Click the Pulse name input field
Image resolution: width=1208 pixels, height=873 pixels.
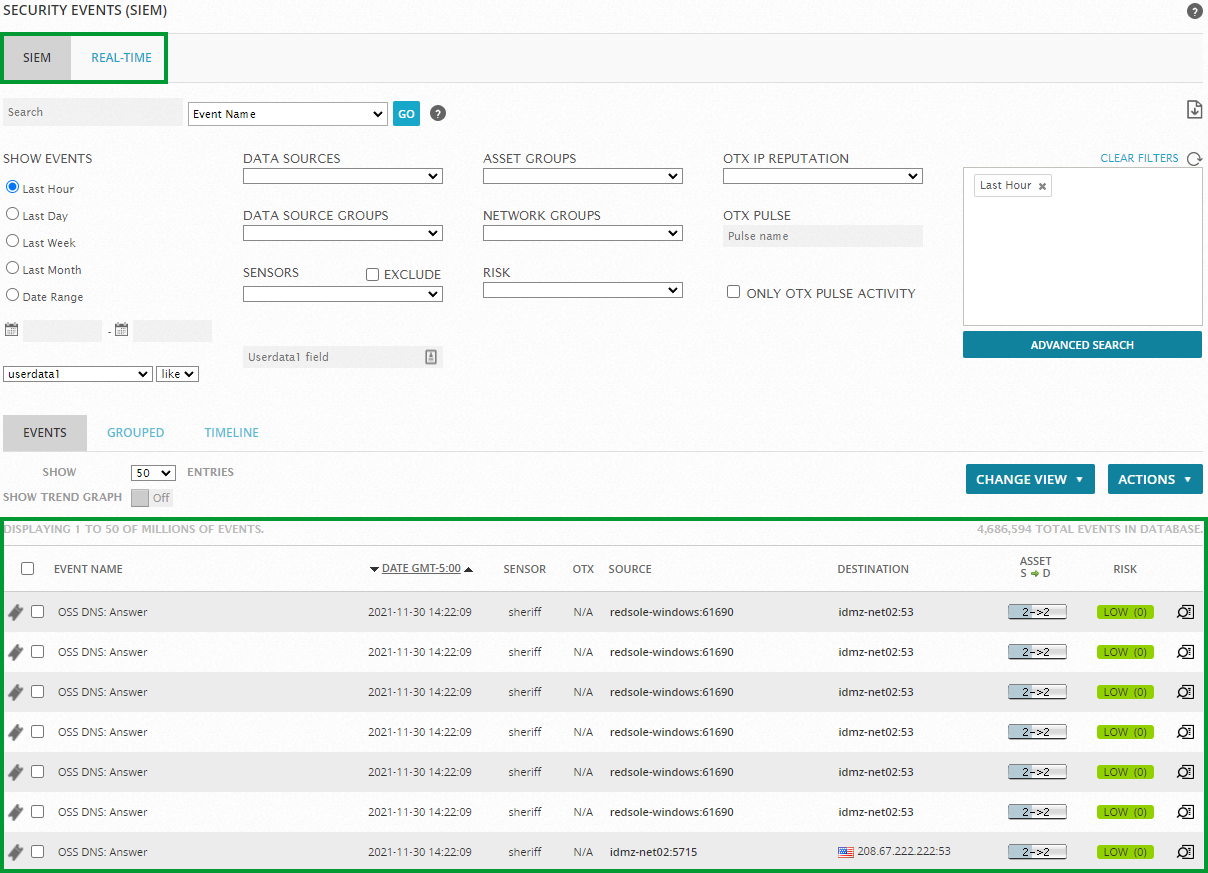pos(823,236)
